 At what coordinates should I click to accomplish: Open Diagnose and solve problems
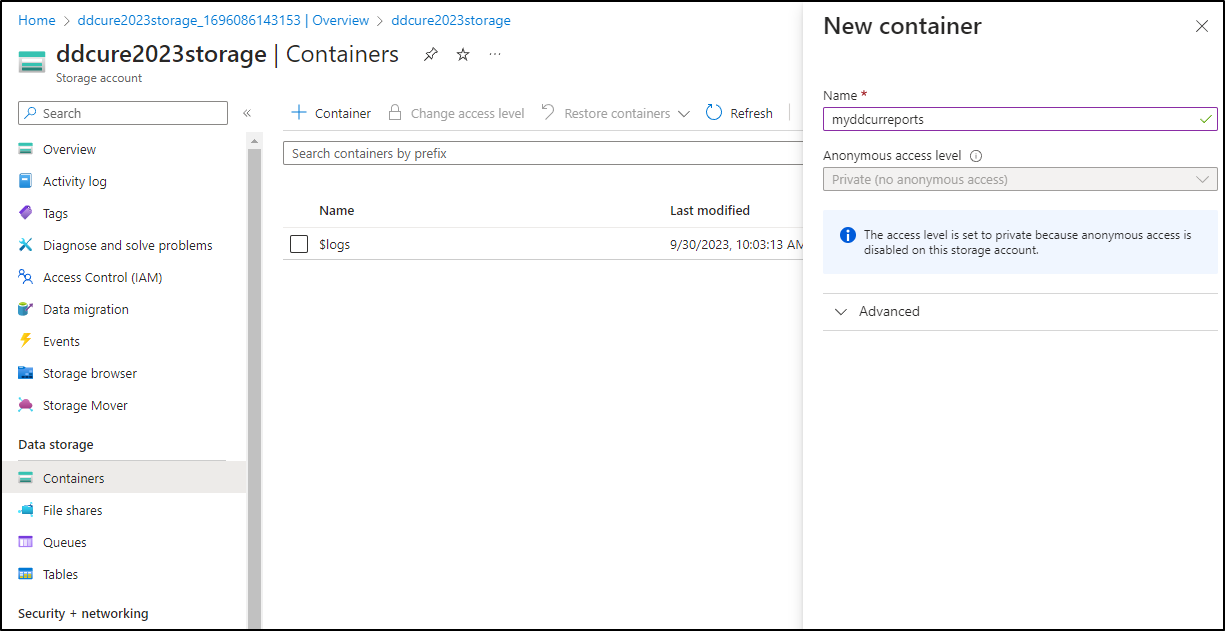pos(128,245)
